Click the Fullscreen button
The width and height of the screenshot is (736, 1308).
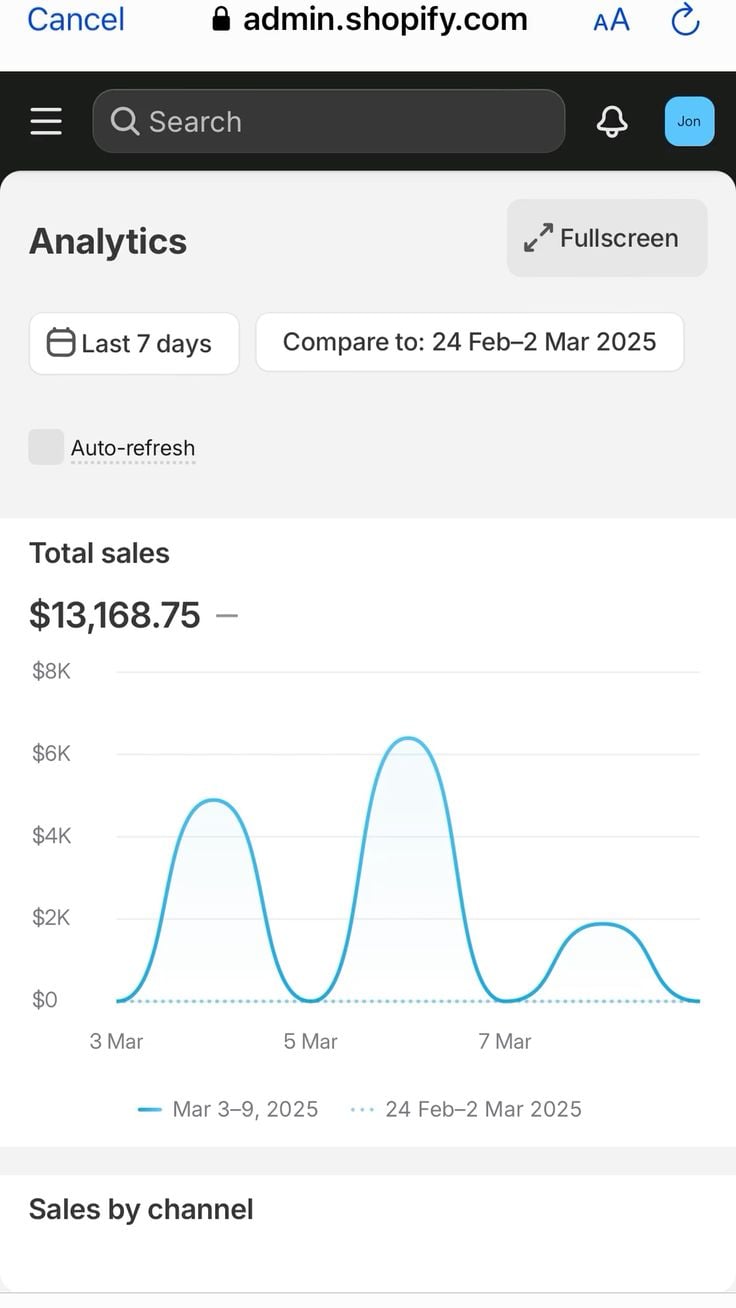[x=606, y=237]
